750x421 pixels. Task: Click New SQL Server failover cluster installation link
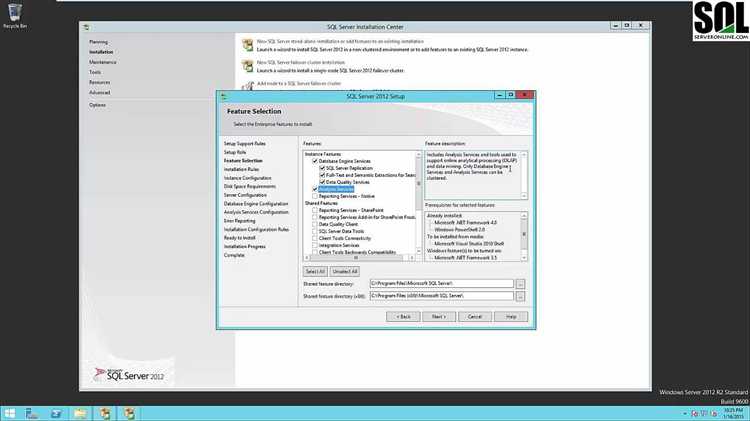click(300, 63)
